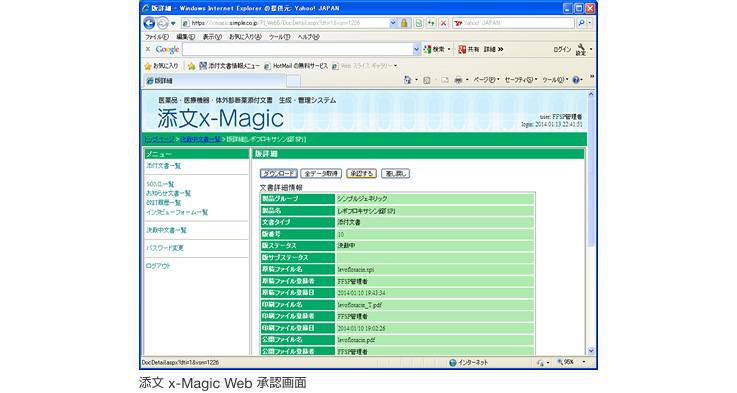Image resolution: width=737 pixels, height=393 pixels.
Task: Open インタビューフォーム一覧 in side menu
Action: coord(177,212)
